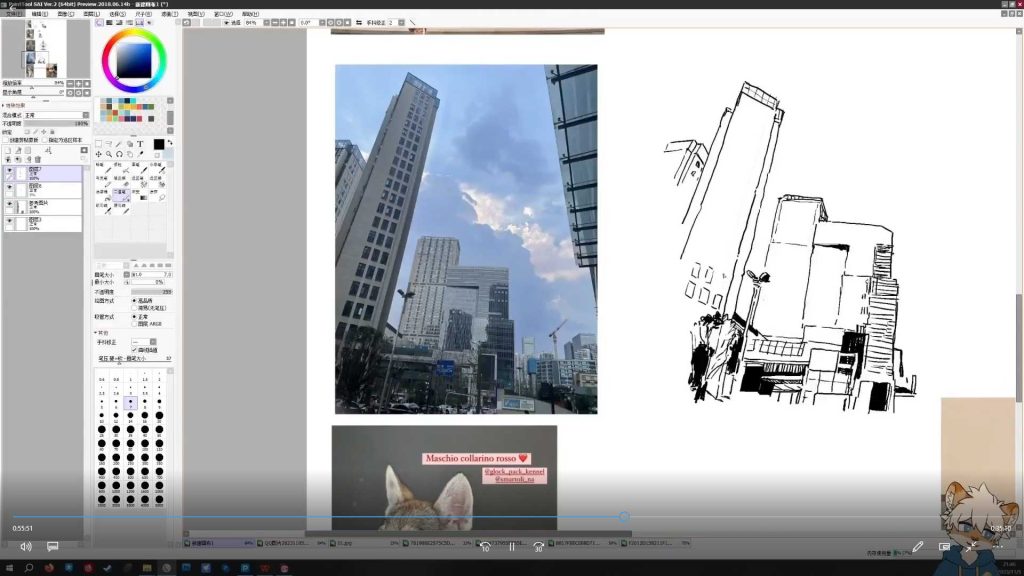The image size is (1024, 576).
Task: Create a new normal layer icon
Action: pos(8,150)
